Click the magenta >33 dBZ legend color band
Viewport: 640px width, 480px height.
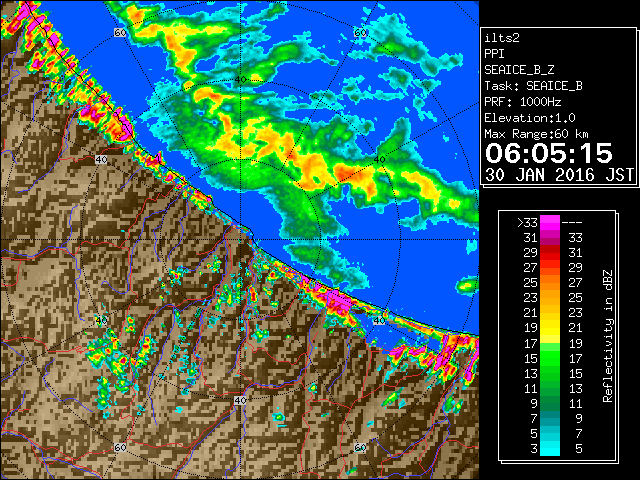point(550,223)
